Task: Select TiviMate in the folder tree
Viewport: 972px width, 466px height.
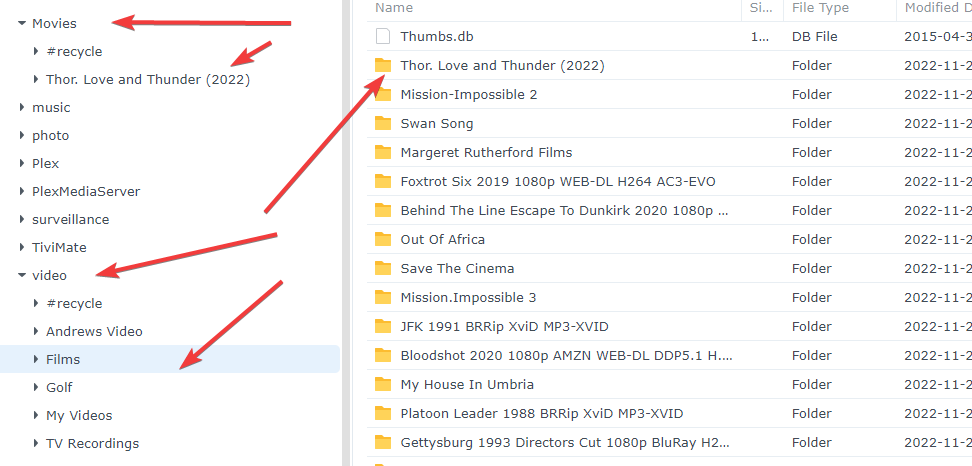Action: pyautogui.click(x=60, y=247)
